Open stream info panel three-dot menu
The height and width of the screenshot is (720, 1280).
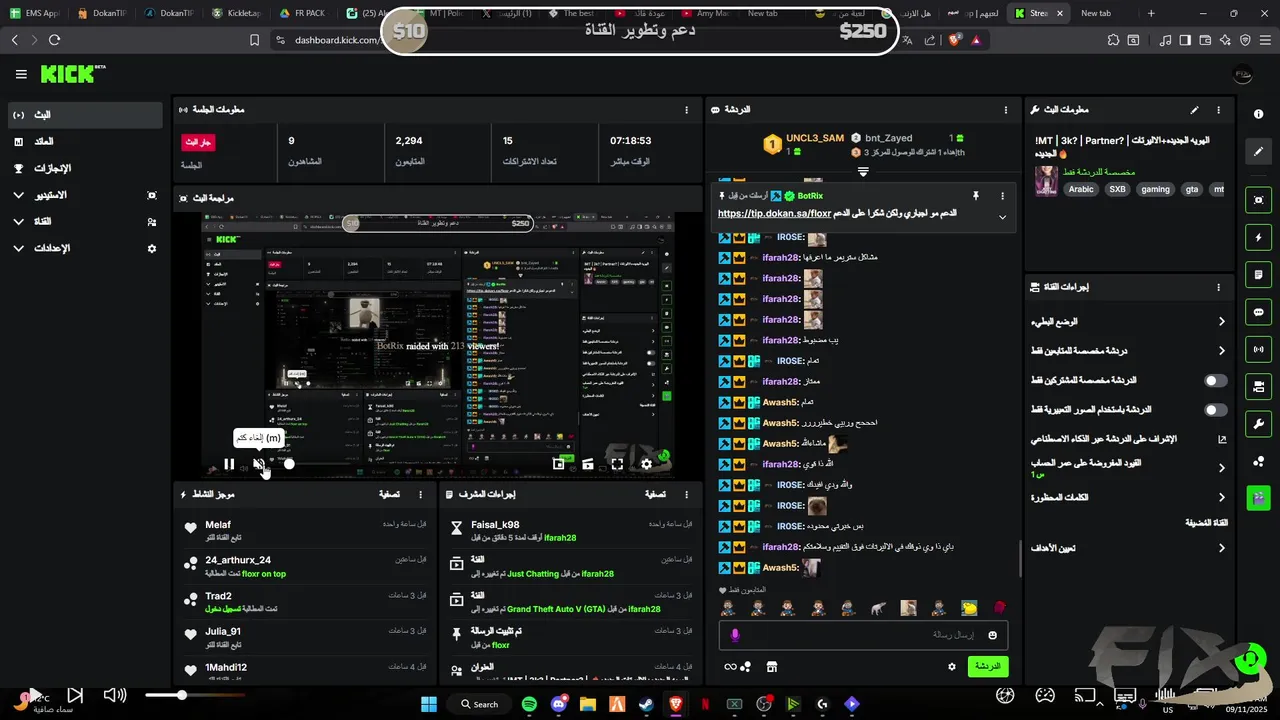pyautogui.click(x=1218, y=110)
